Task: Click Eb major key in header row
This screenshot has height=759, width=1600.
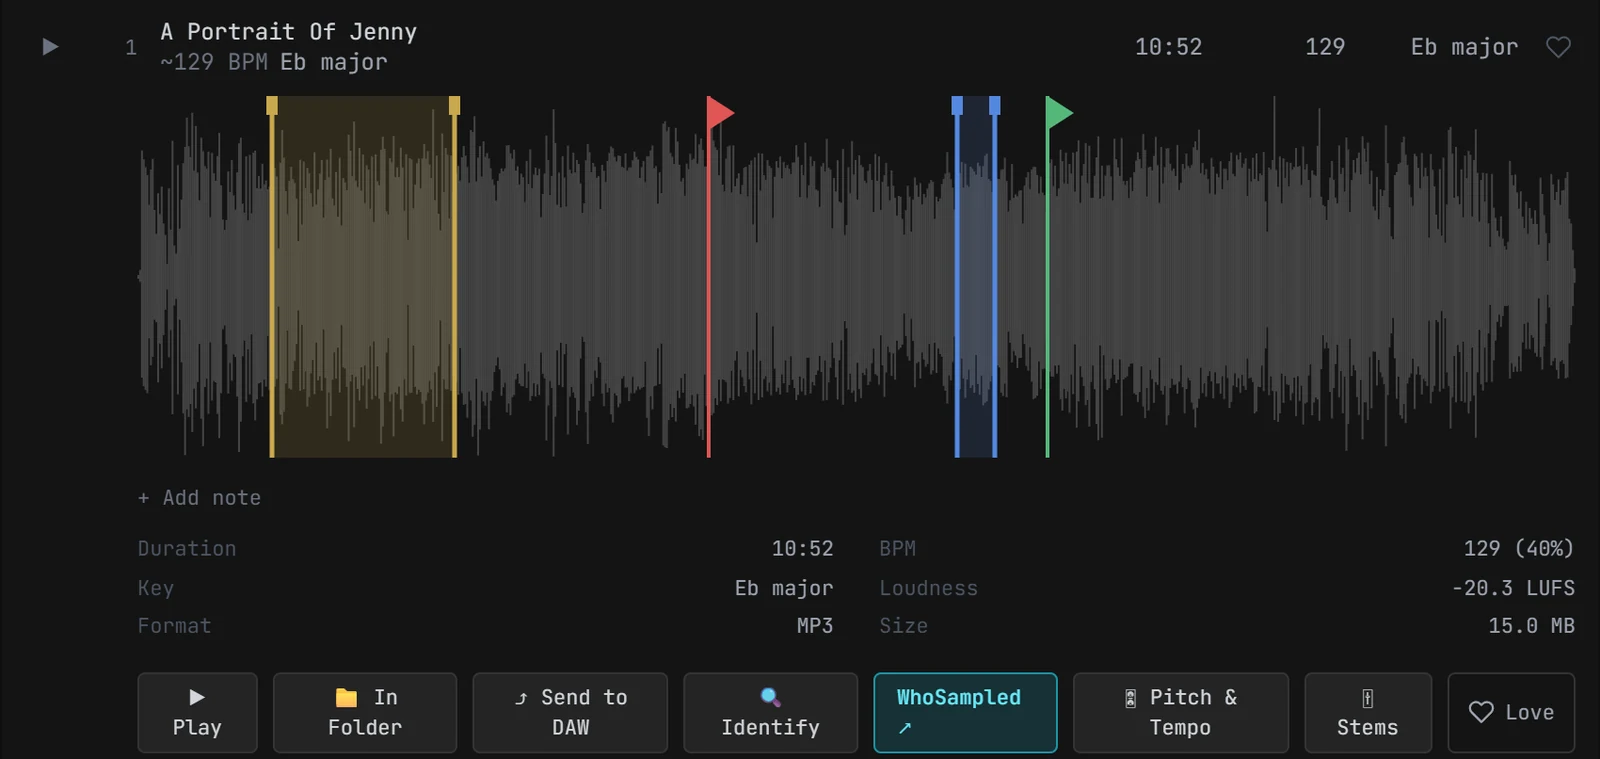Action: (x=1464, y=47)
